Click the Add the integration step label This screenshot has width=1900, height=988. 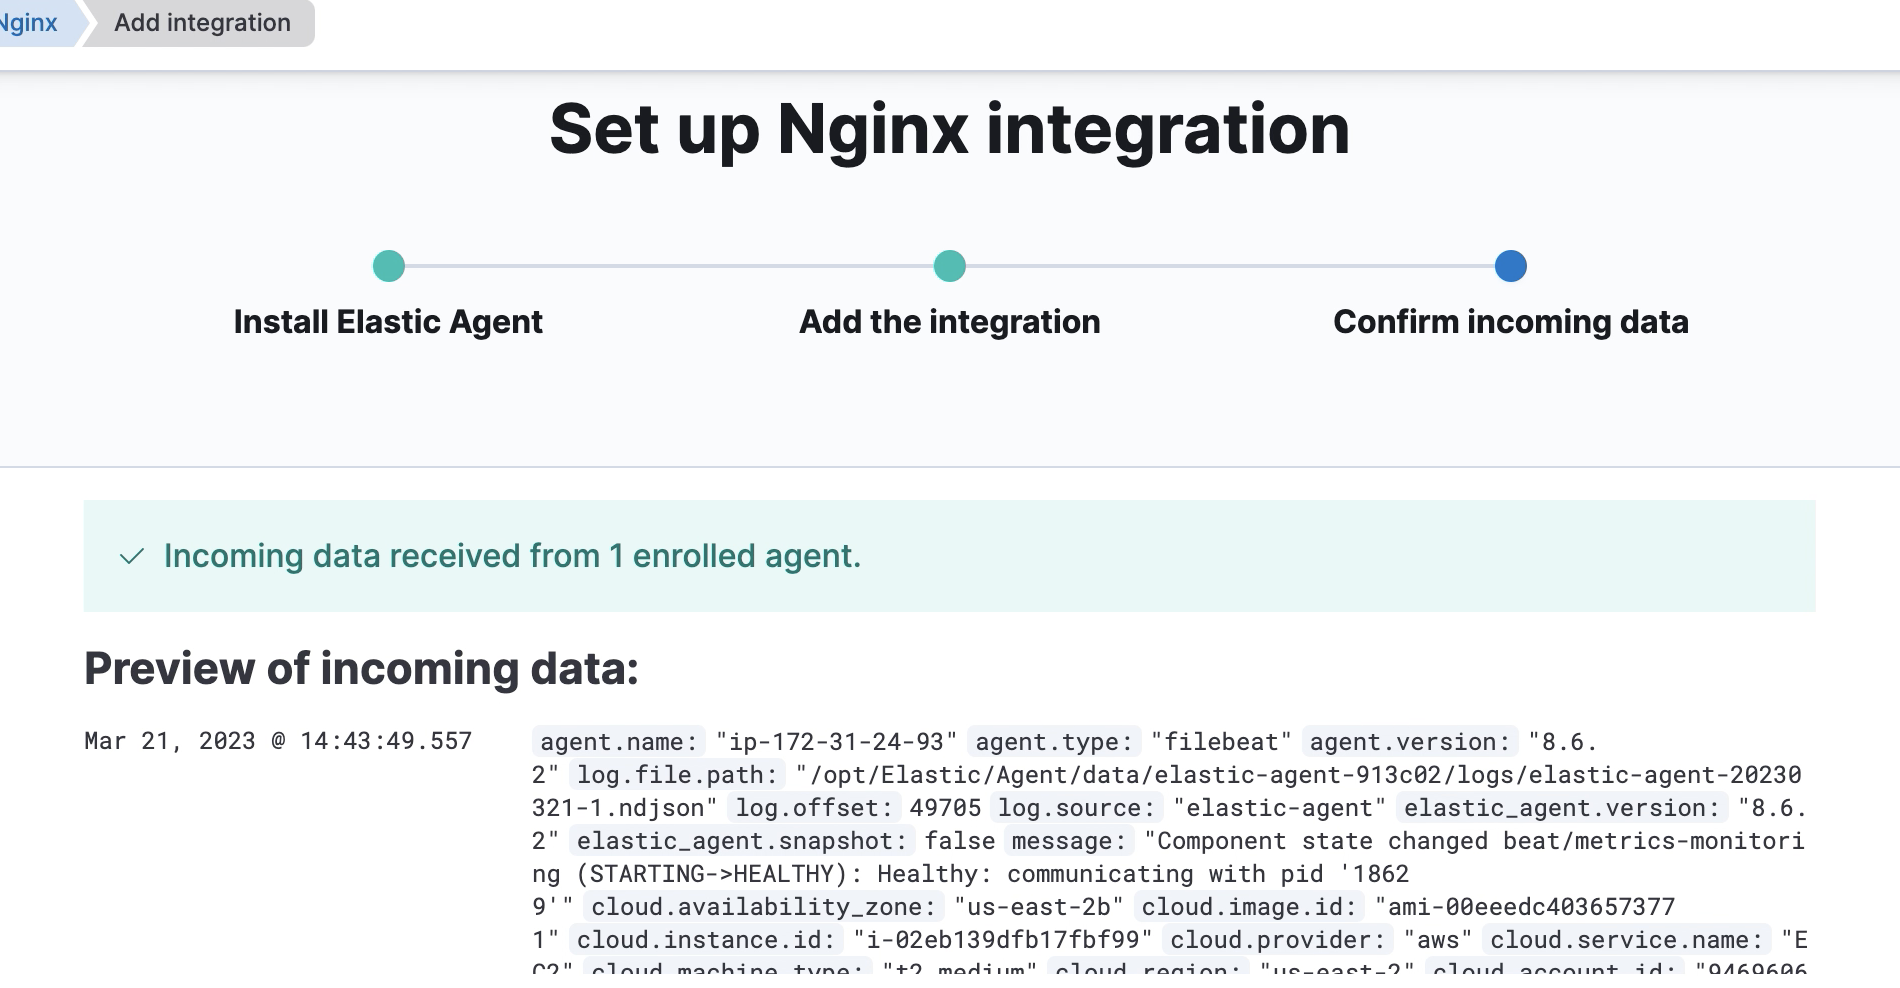[x=950, y=322]
